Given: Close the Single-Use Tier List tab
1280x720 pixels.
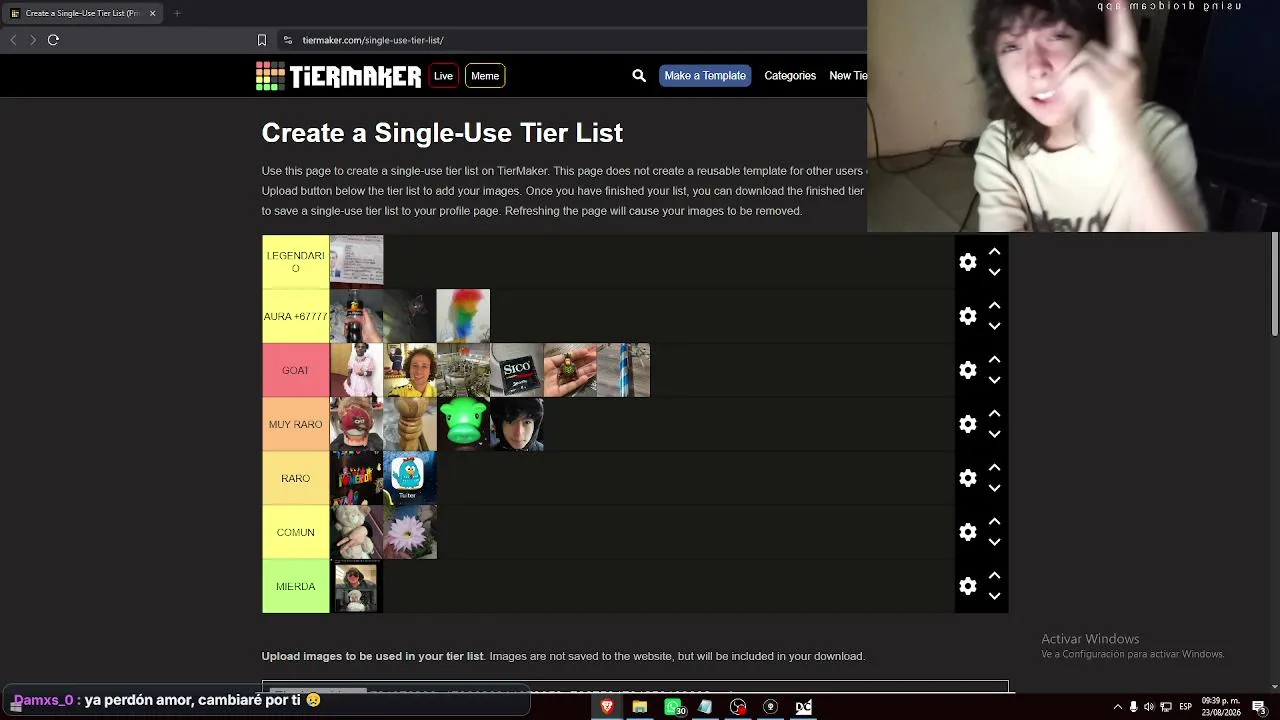Looking at the screenshot, I should click(x=152, y=13).
